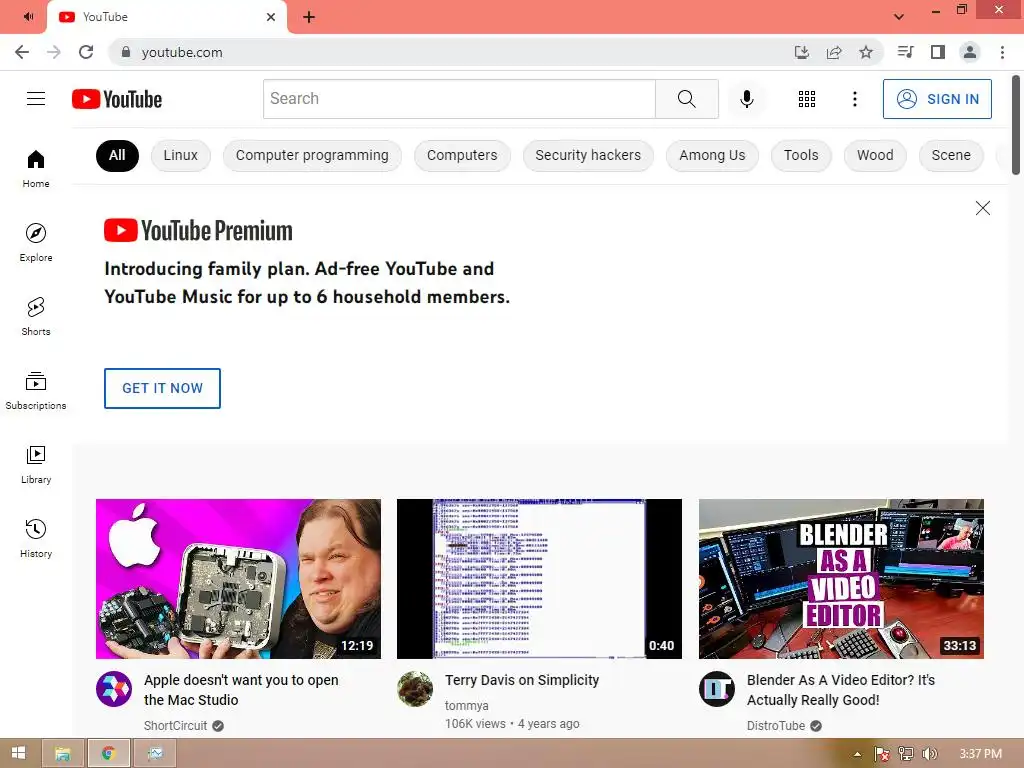Open tab search chevron

point(899,17)
